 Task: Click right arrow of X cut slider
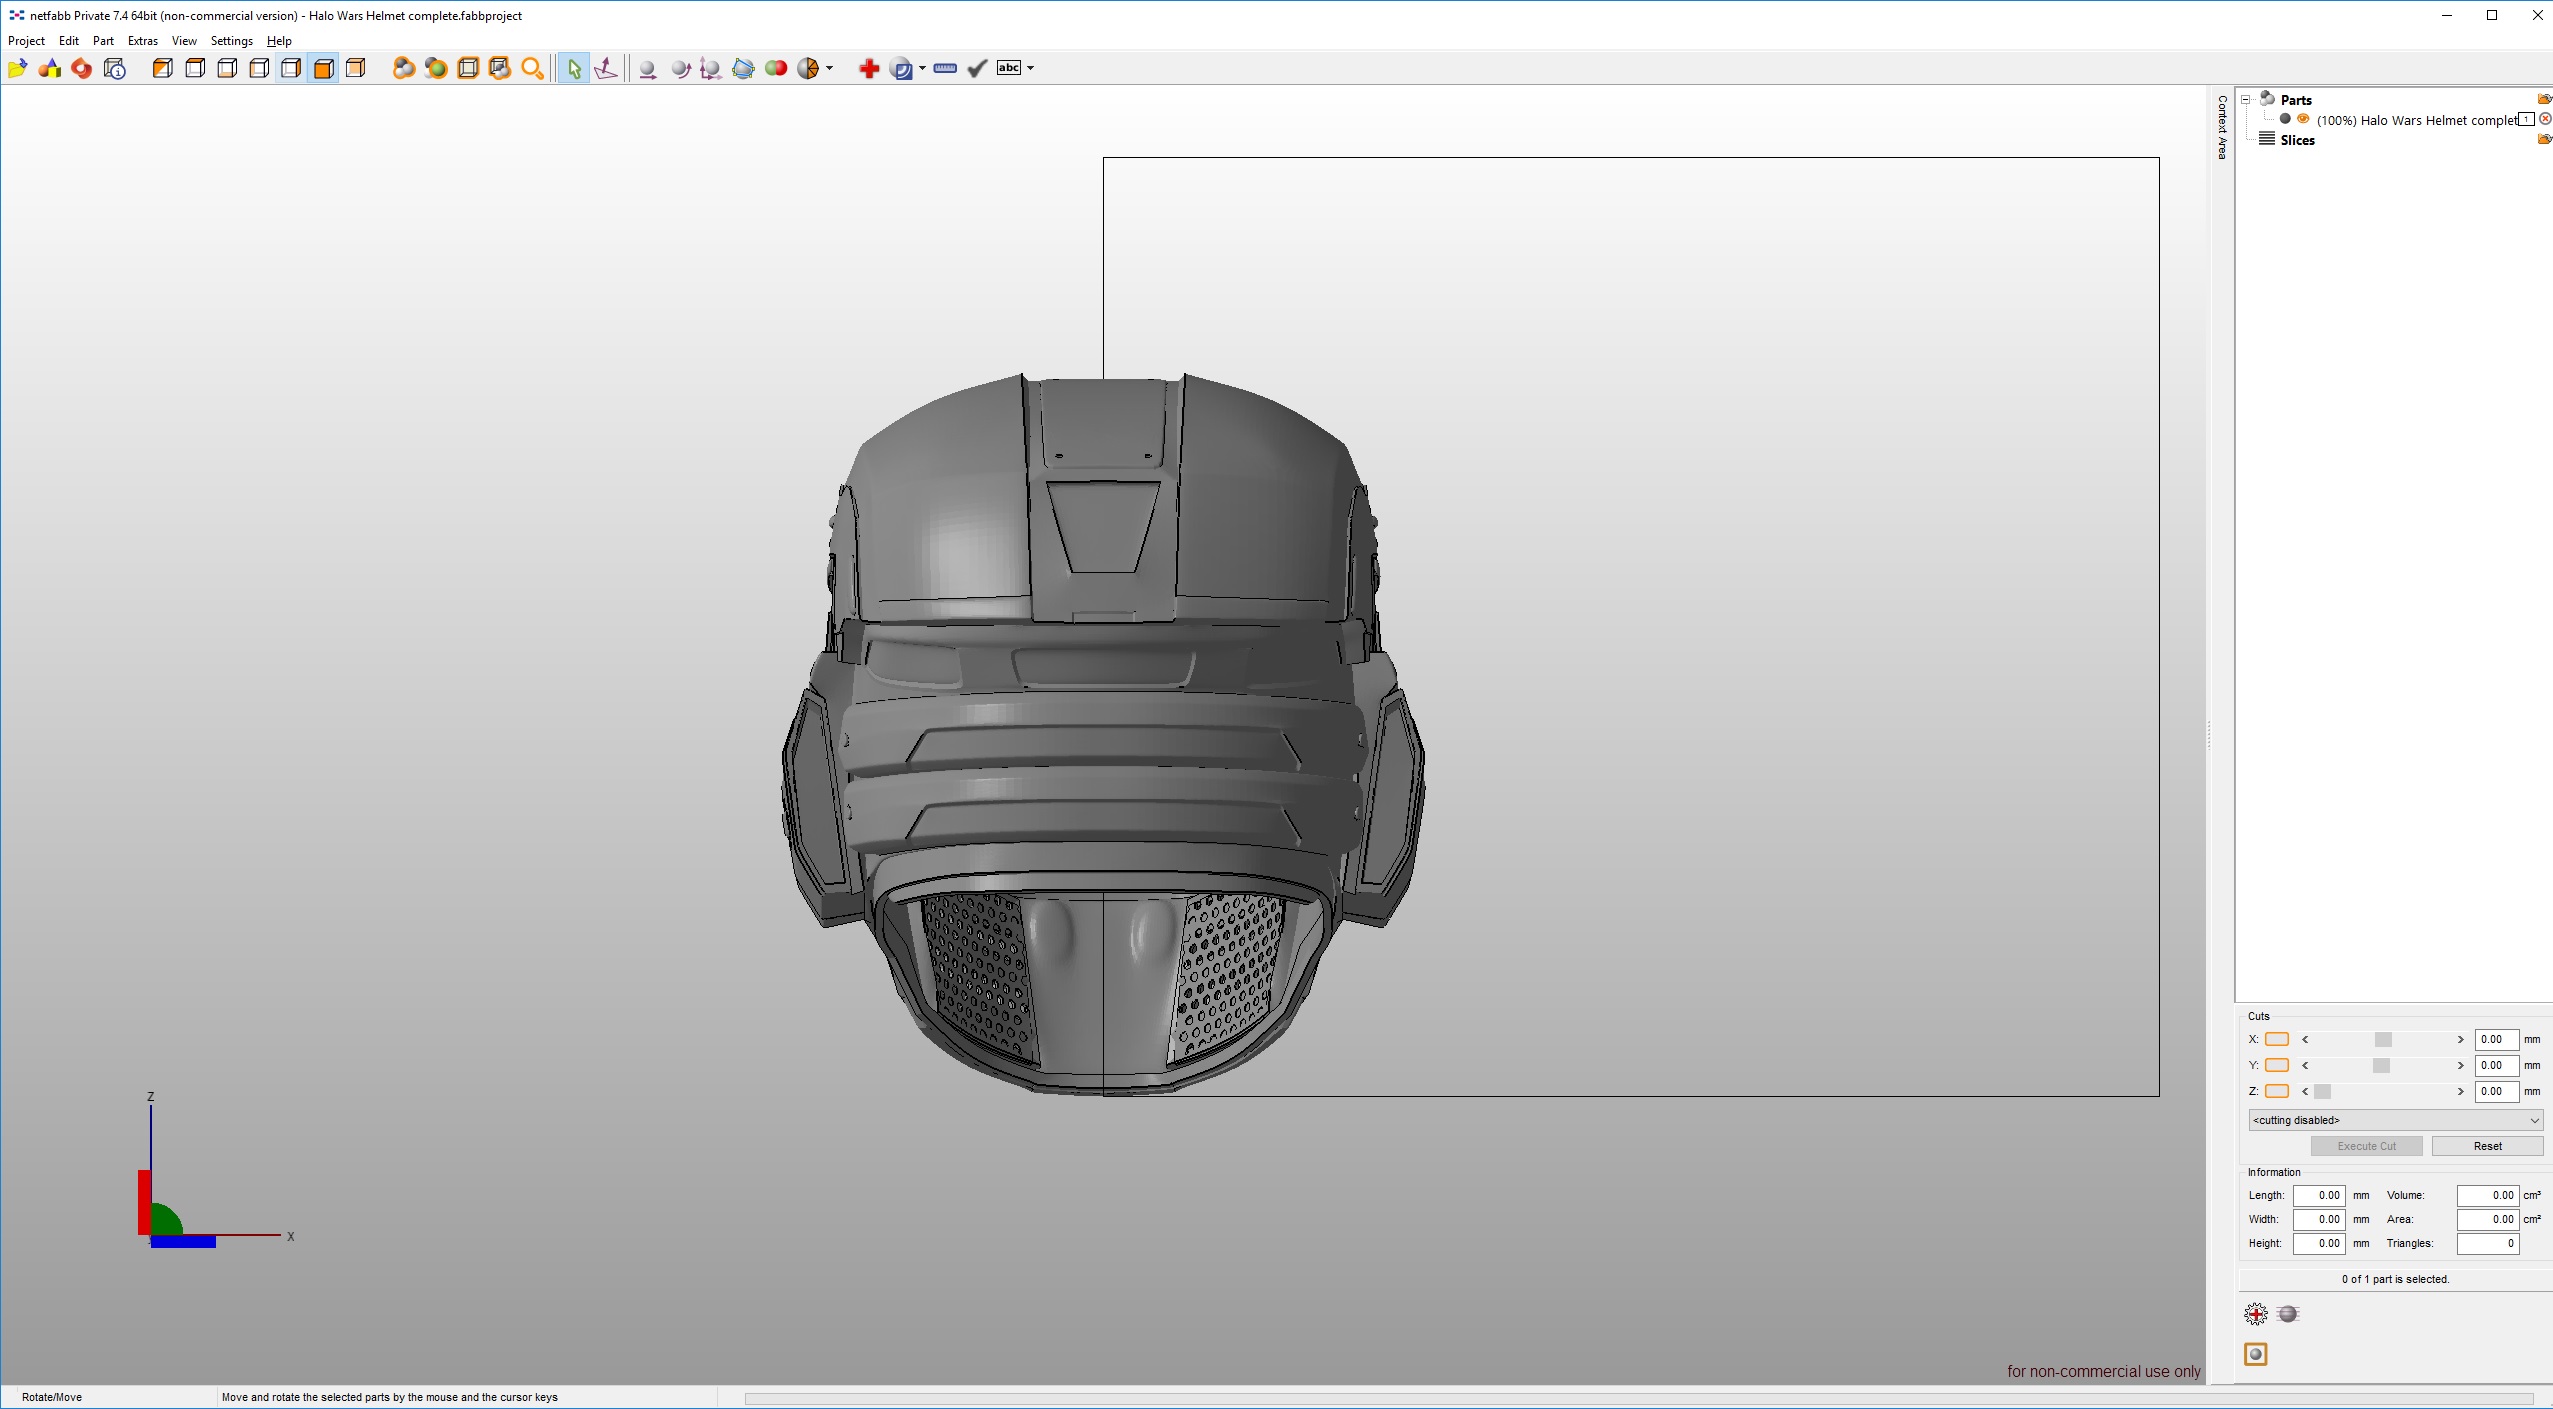pos(2460,1039)
